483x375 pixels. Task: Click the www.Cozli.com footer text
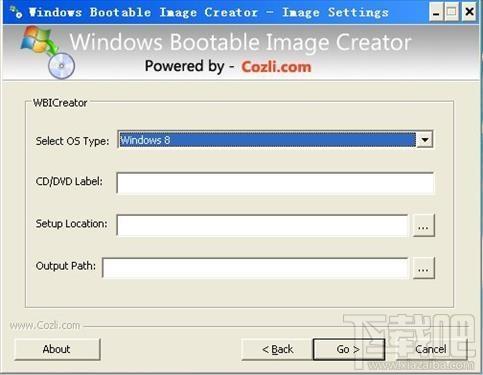coord(45,325)
